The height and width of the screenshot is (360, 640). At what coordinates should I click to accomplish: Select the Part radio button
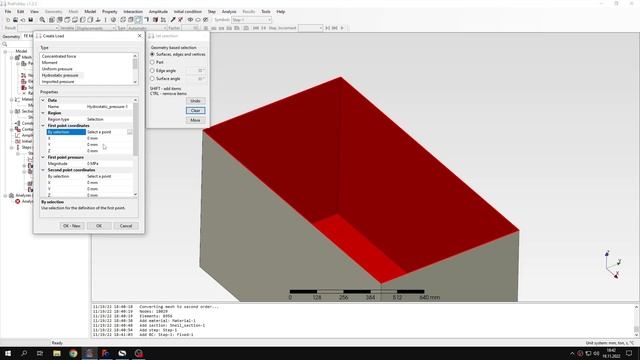[x=152, y=62]
